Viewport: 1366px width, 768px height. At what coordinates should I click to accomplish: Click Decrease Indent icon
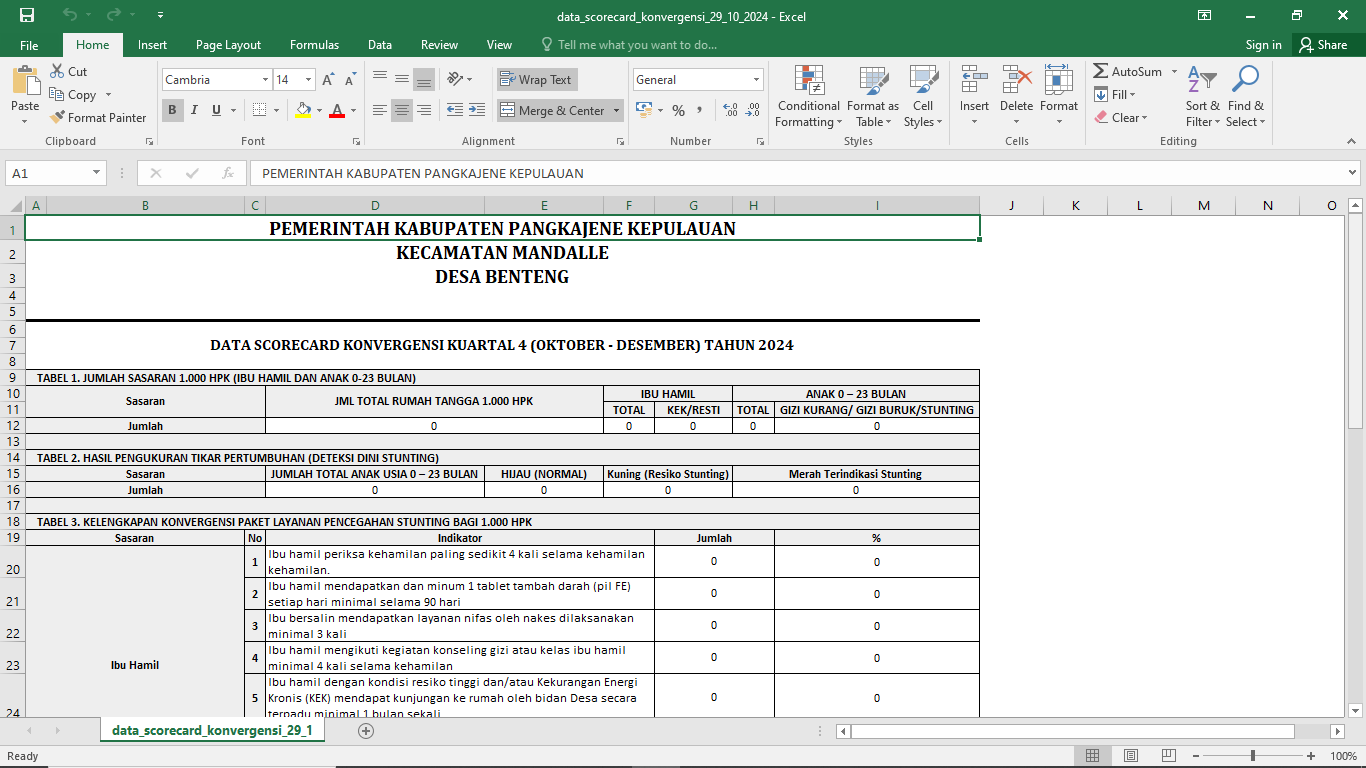tap(454, 110)
